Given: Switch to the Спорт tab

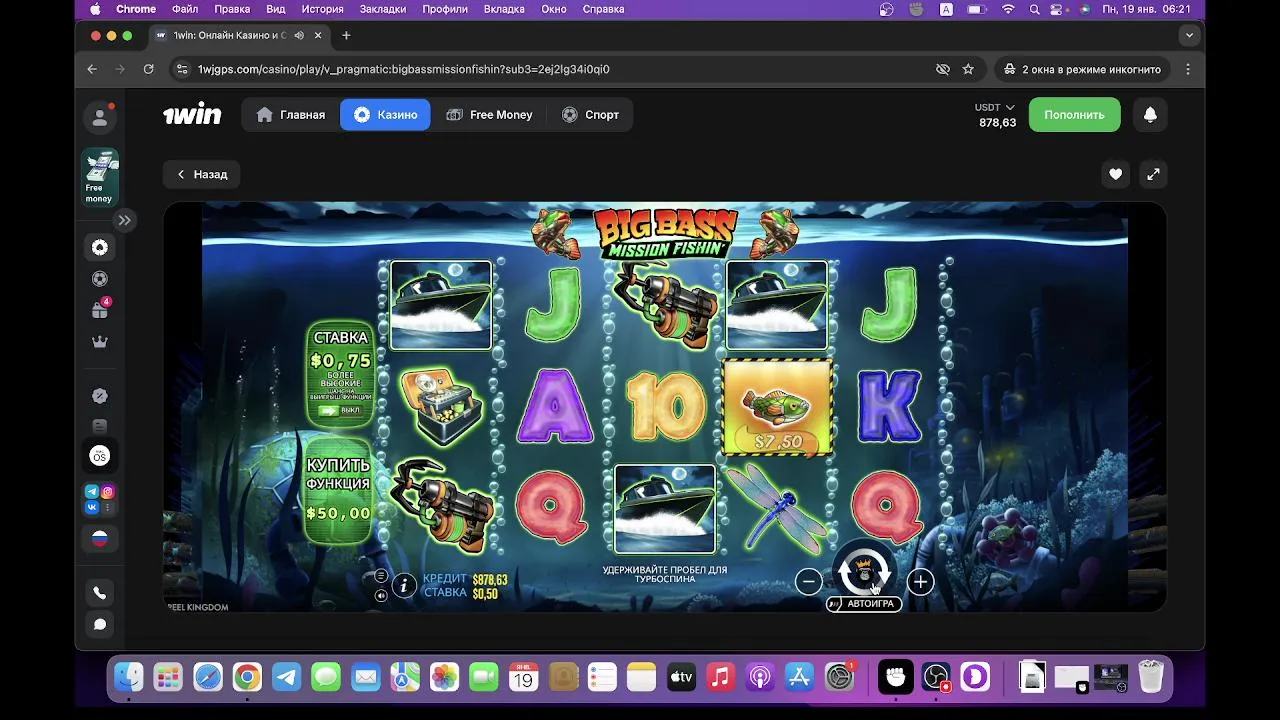Looking at the screenshot, I should click(x=590, y=114).
